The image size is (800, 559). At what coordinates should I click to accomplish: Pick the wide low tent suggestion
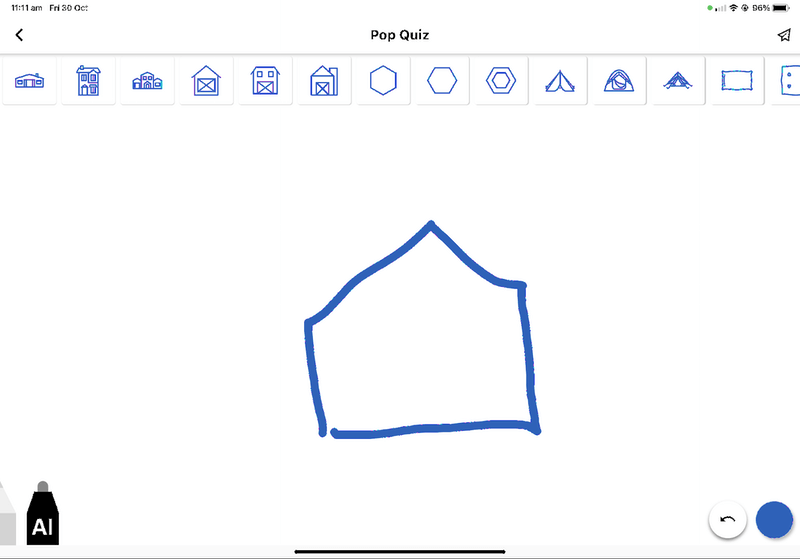pyautogui.click(x=678, y=81)
